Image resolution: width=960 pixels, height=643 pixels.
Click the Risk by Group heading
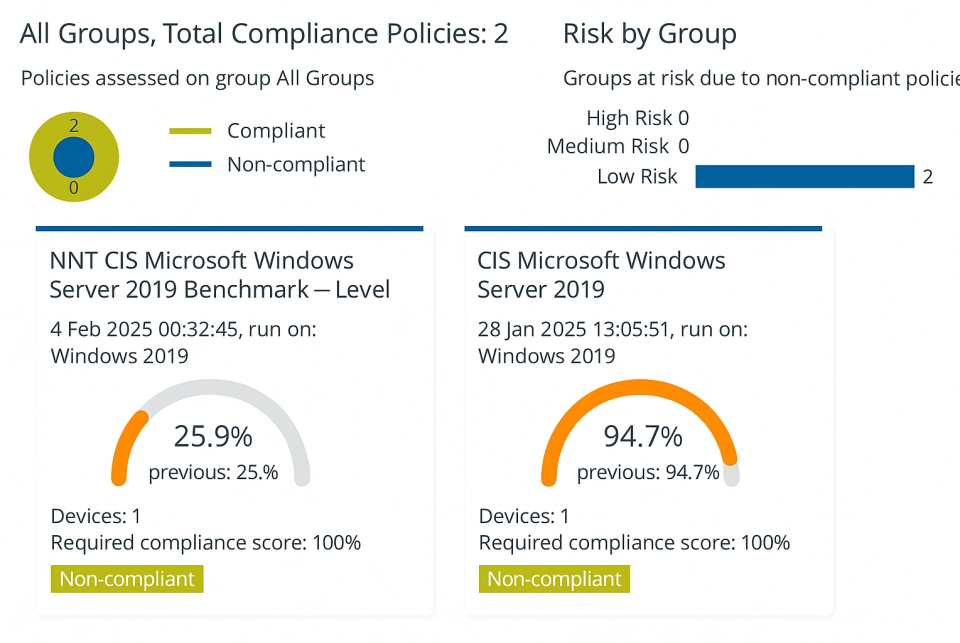tap(649, 34)
